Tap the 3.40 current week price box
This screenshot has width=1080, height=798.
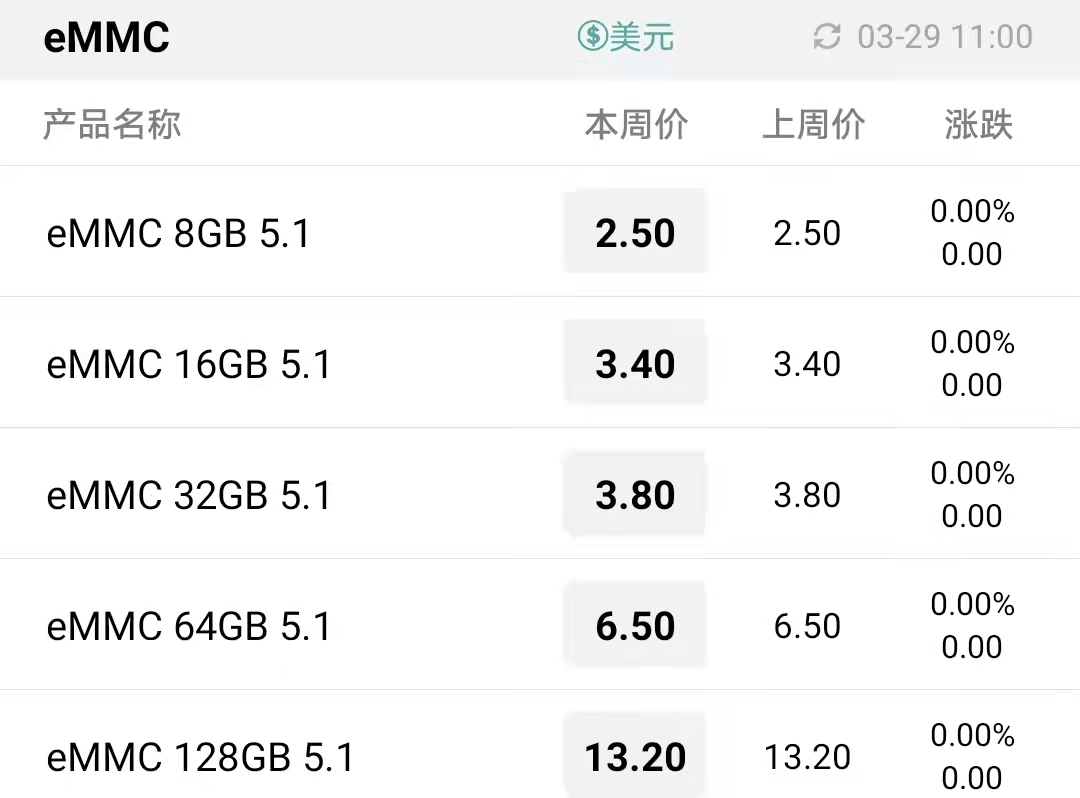635,363
